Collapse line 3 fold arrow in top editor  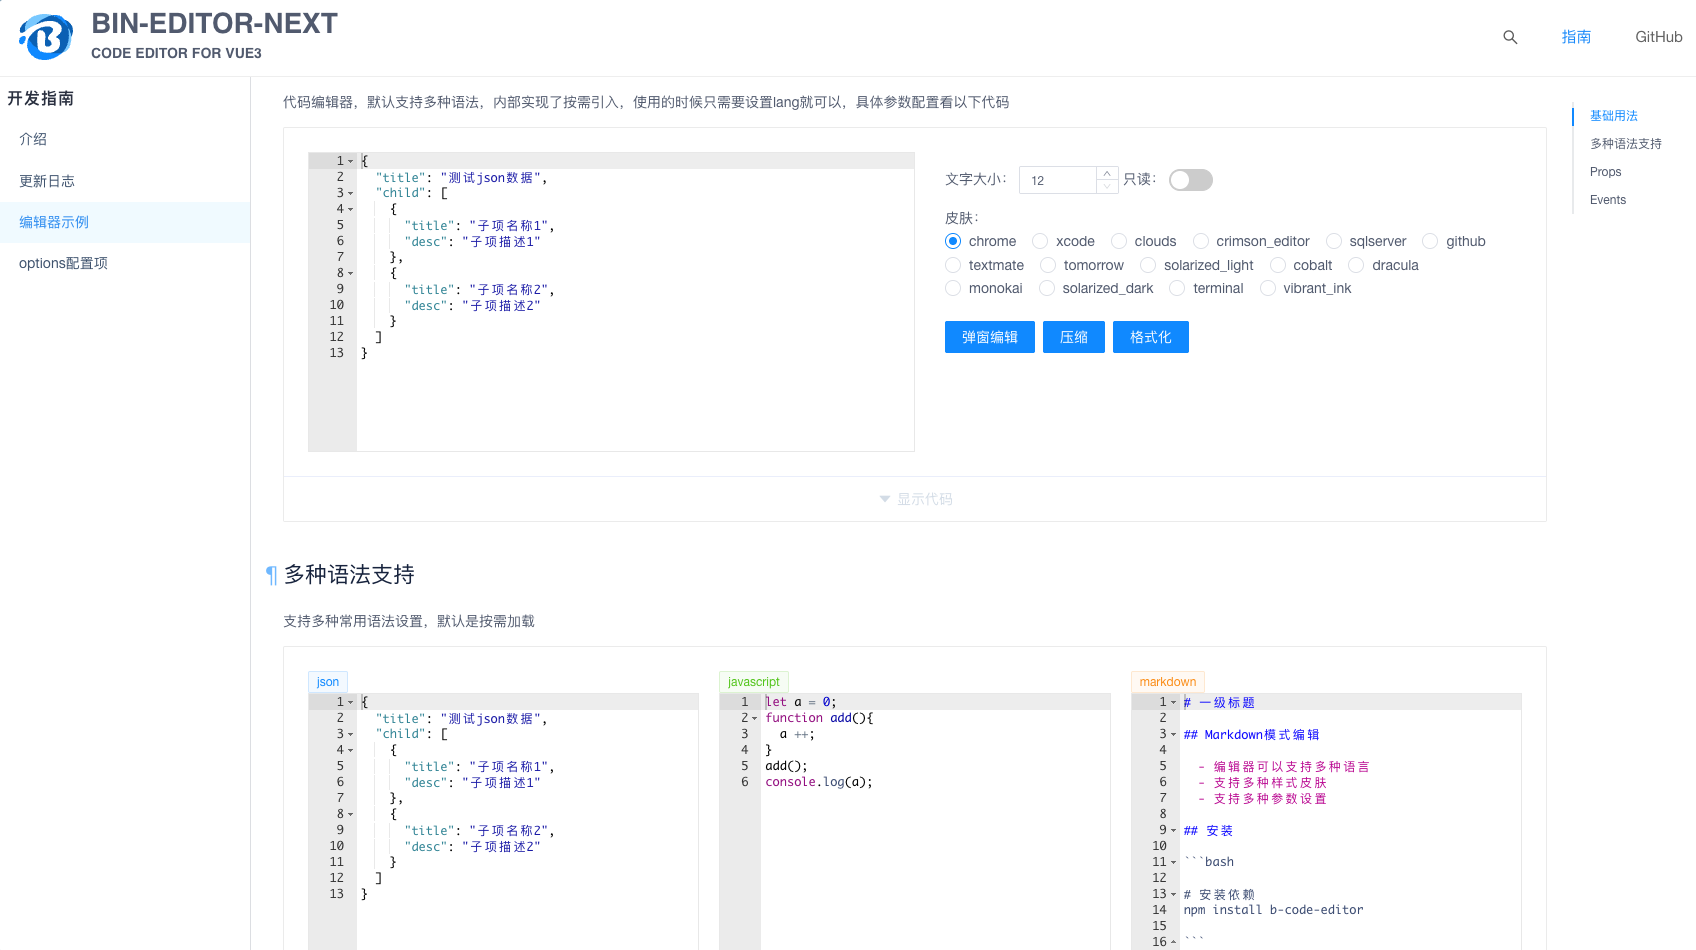click(351, 194)
